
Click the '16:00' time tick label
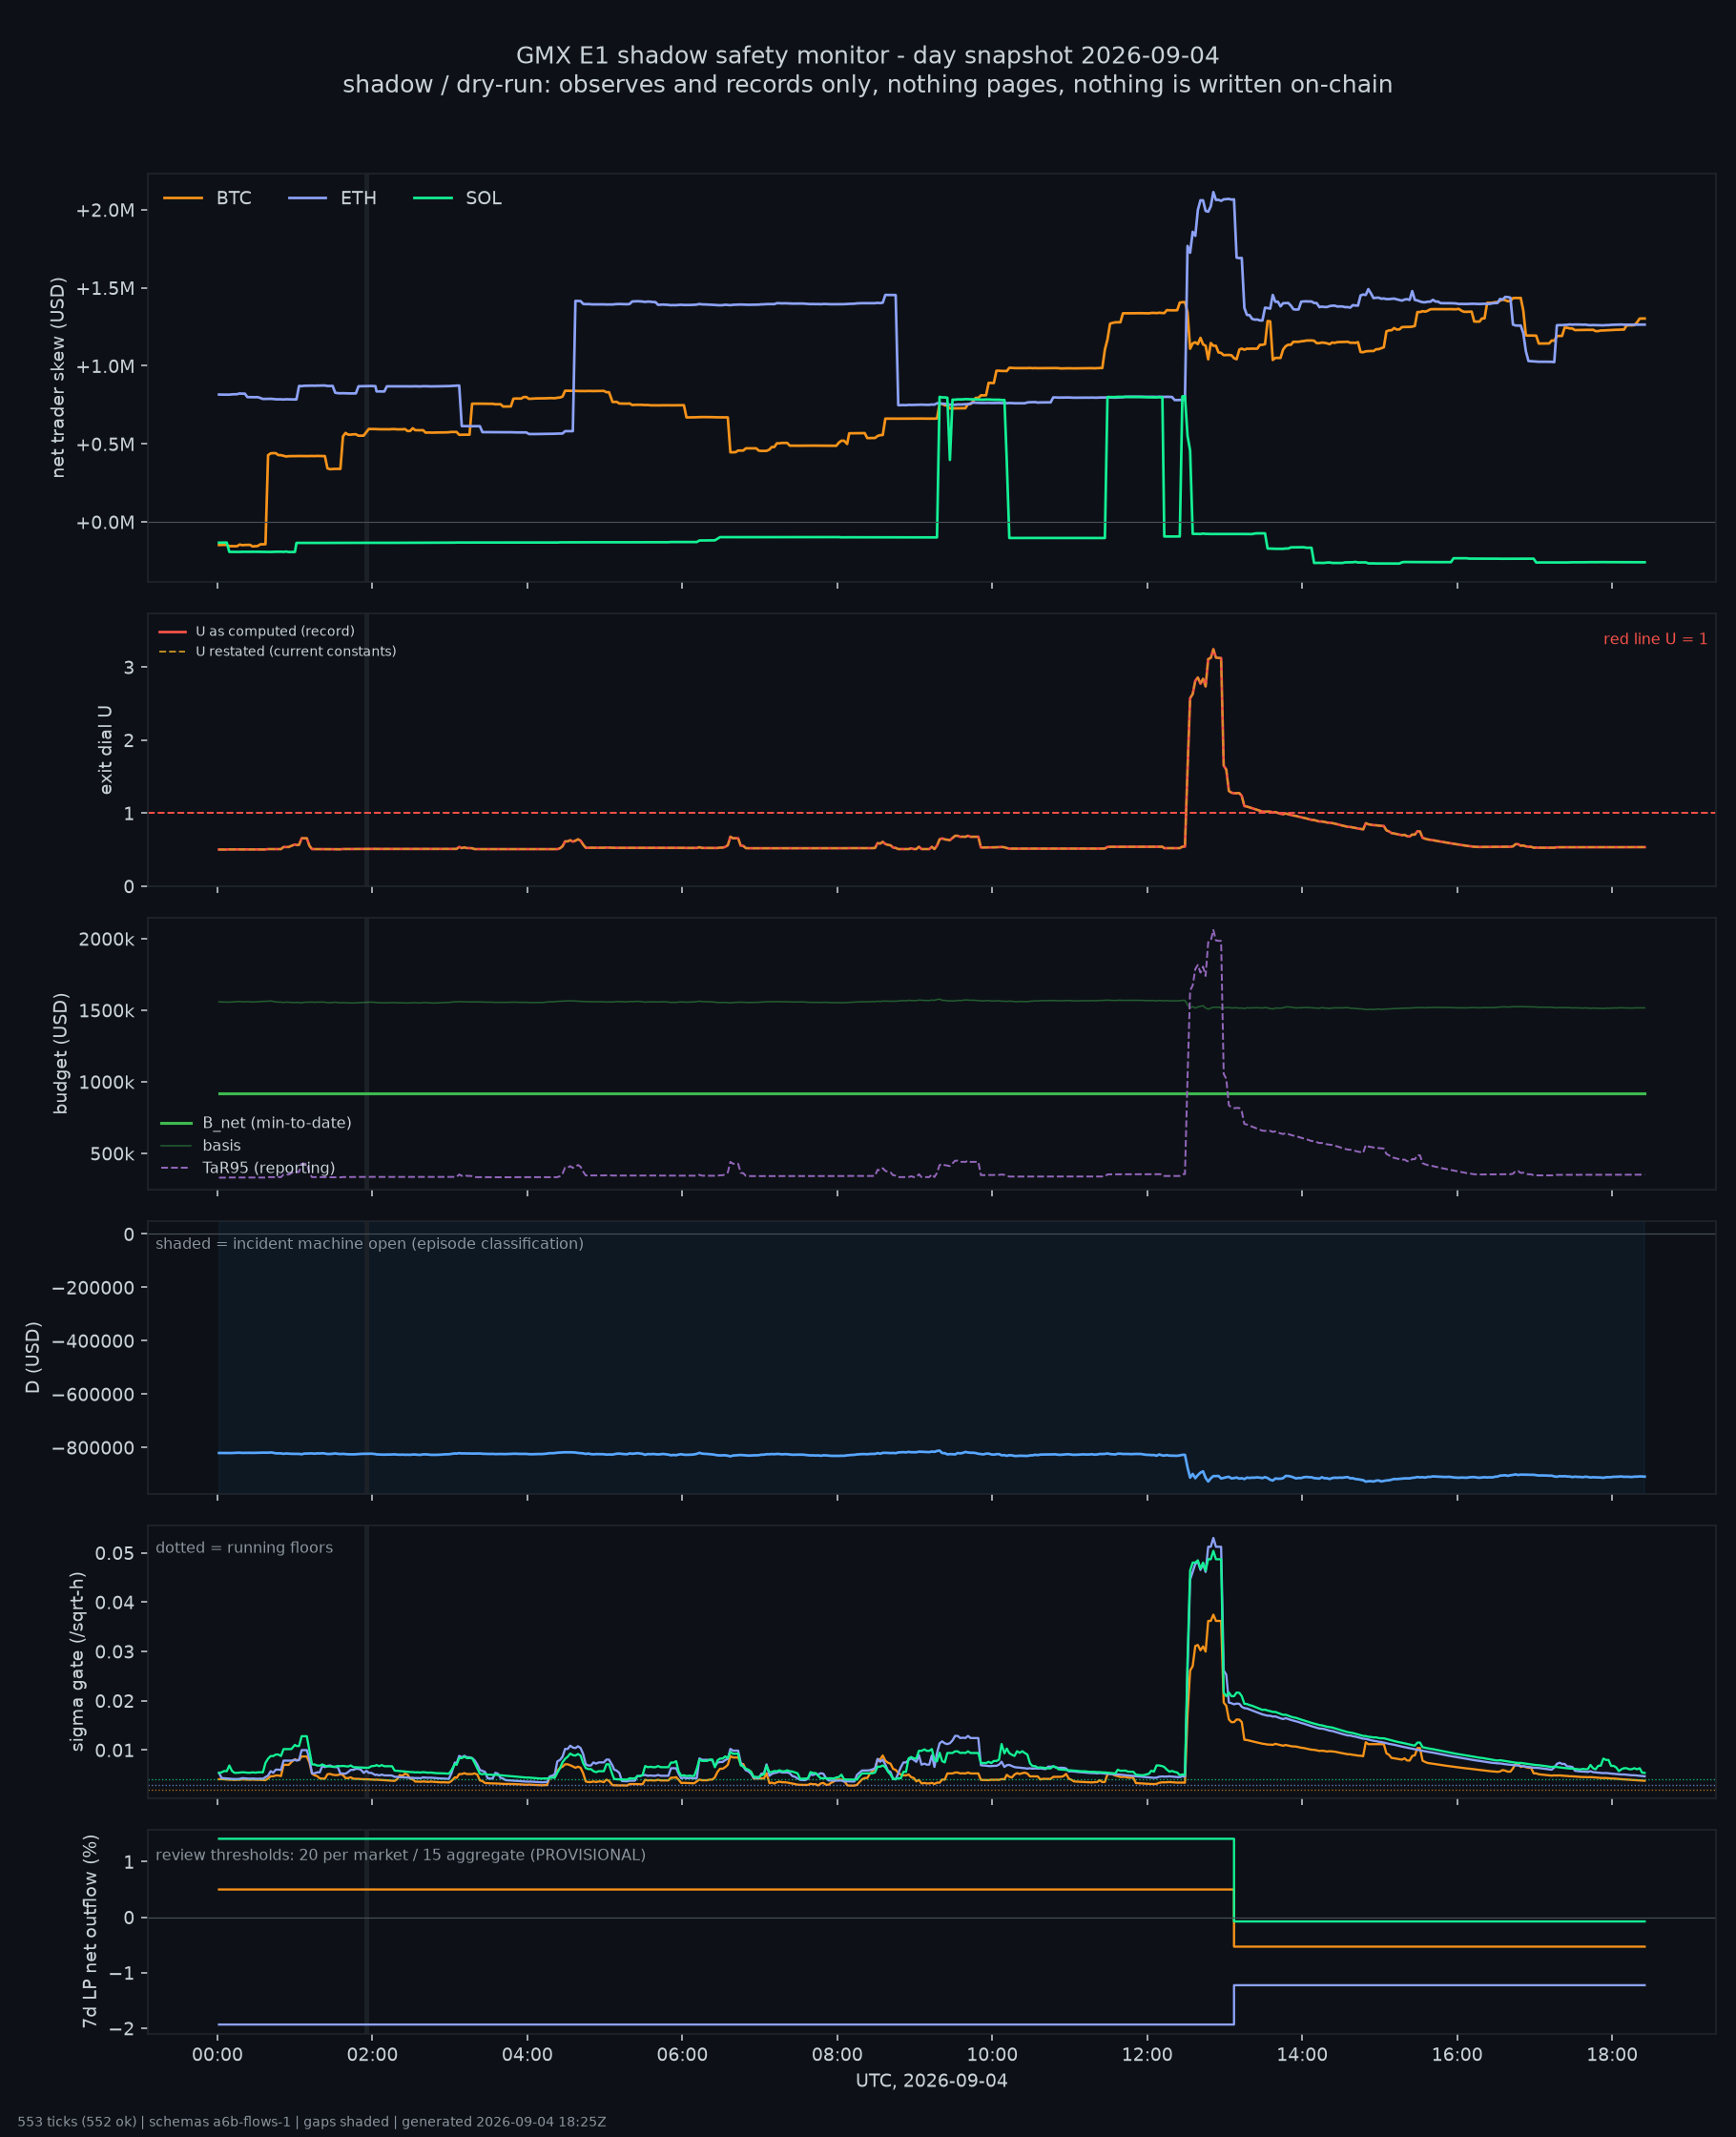tap(1457, 2055)
